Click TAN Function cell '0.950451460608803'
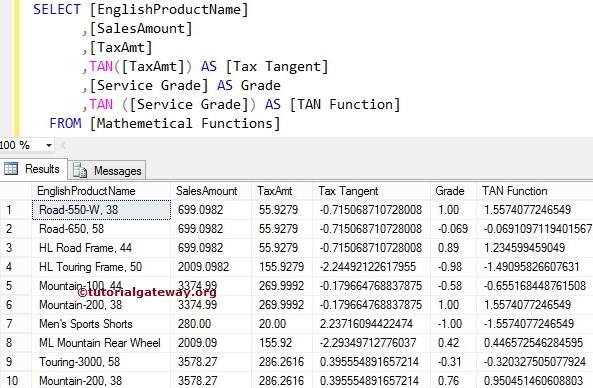 pyautogui.click(x=535, y=380)
